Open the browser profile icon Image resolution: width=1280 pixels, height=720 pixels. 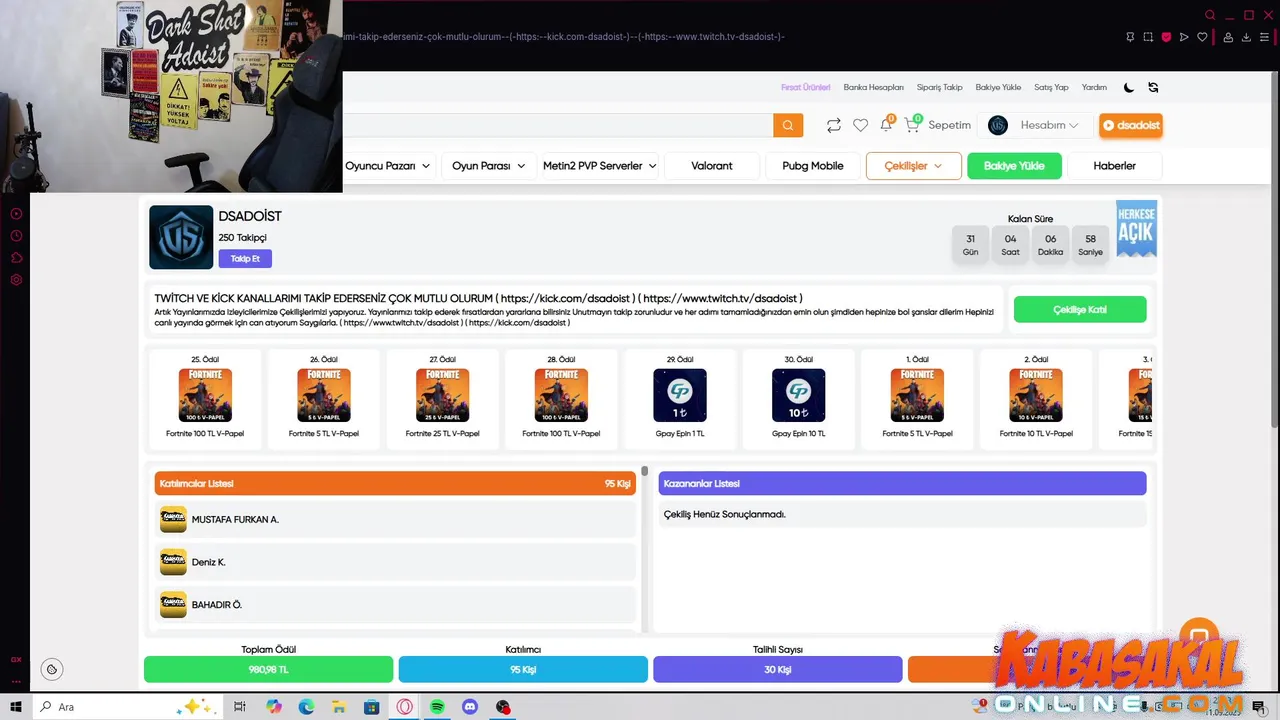point(1229,37)
